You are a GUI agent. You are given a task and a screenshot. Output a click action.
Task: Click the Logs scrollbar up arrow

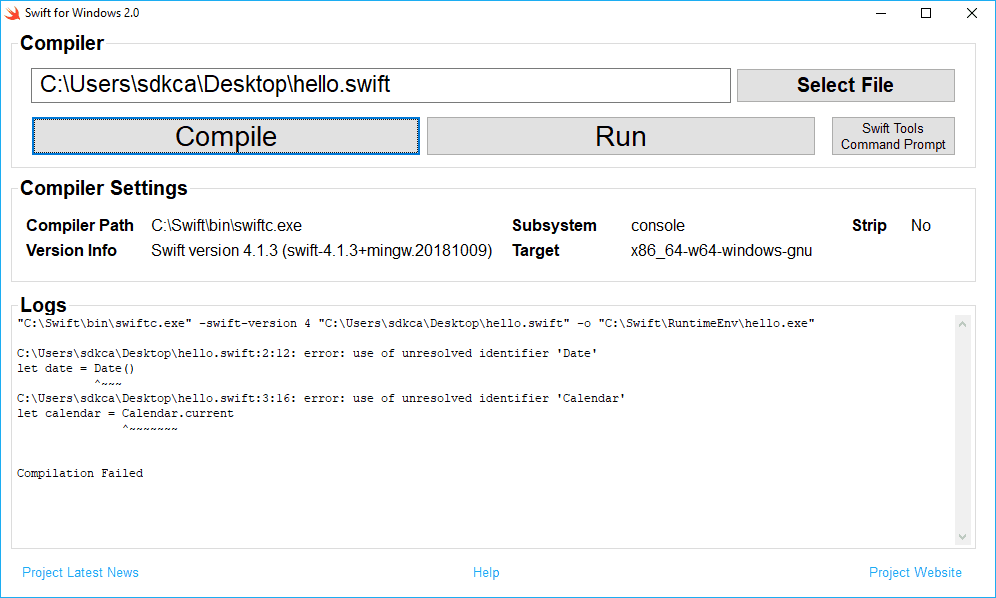tap(962, 324)
